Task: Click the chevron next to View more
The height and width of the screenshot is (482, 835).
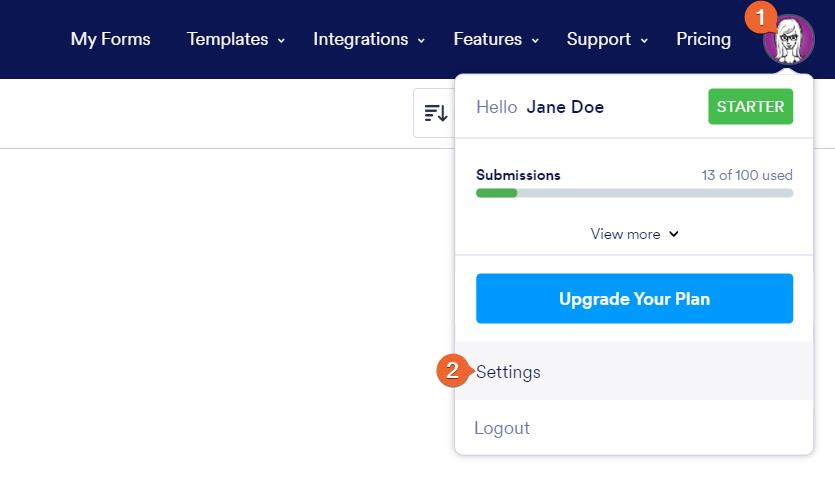Action: point(674,234)
